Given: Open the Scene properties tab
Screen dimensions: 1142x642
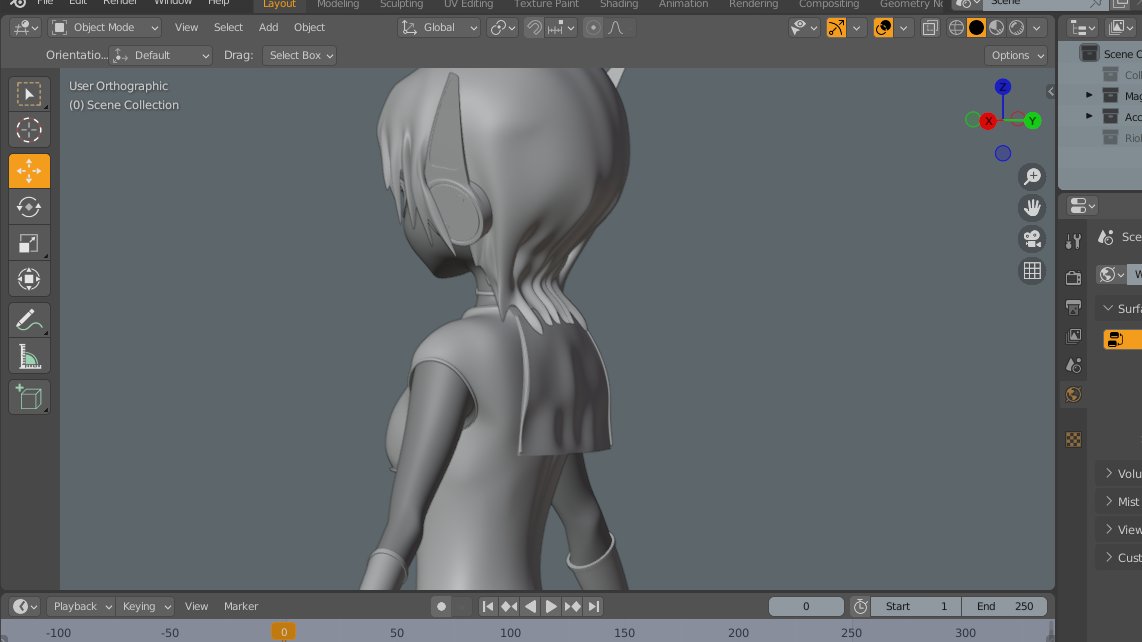Looking at the screenshot, I should pyautogui.click(x=1074, y=365).
